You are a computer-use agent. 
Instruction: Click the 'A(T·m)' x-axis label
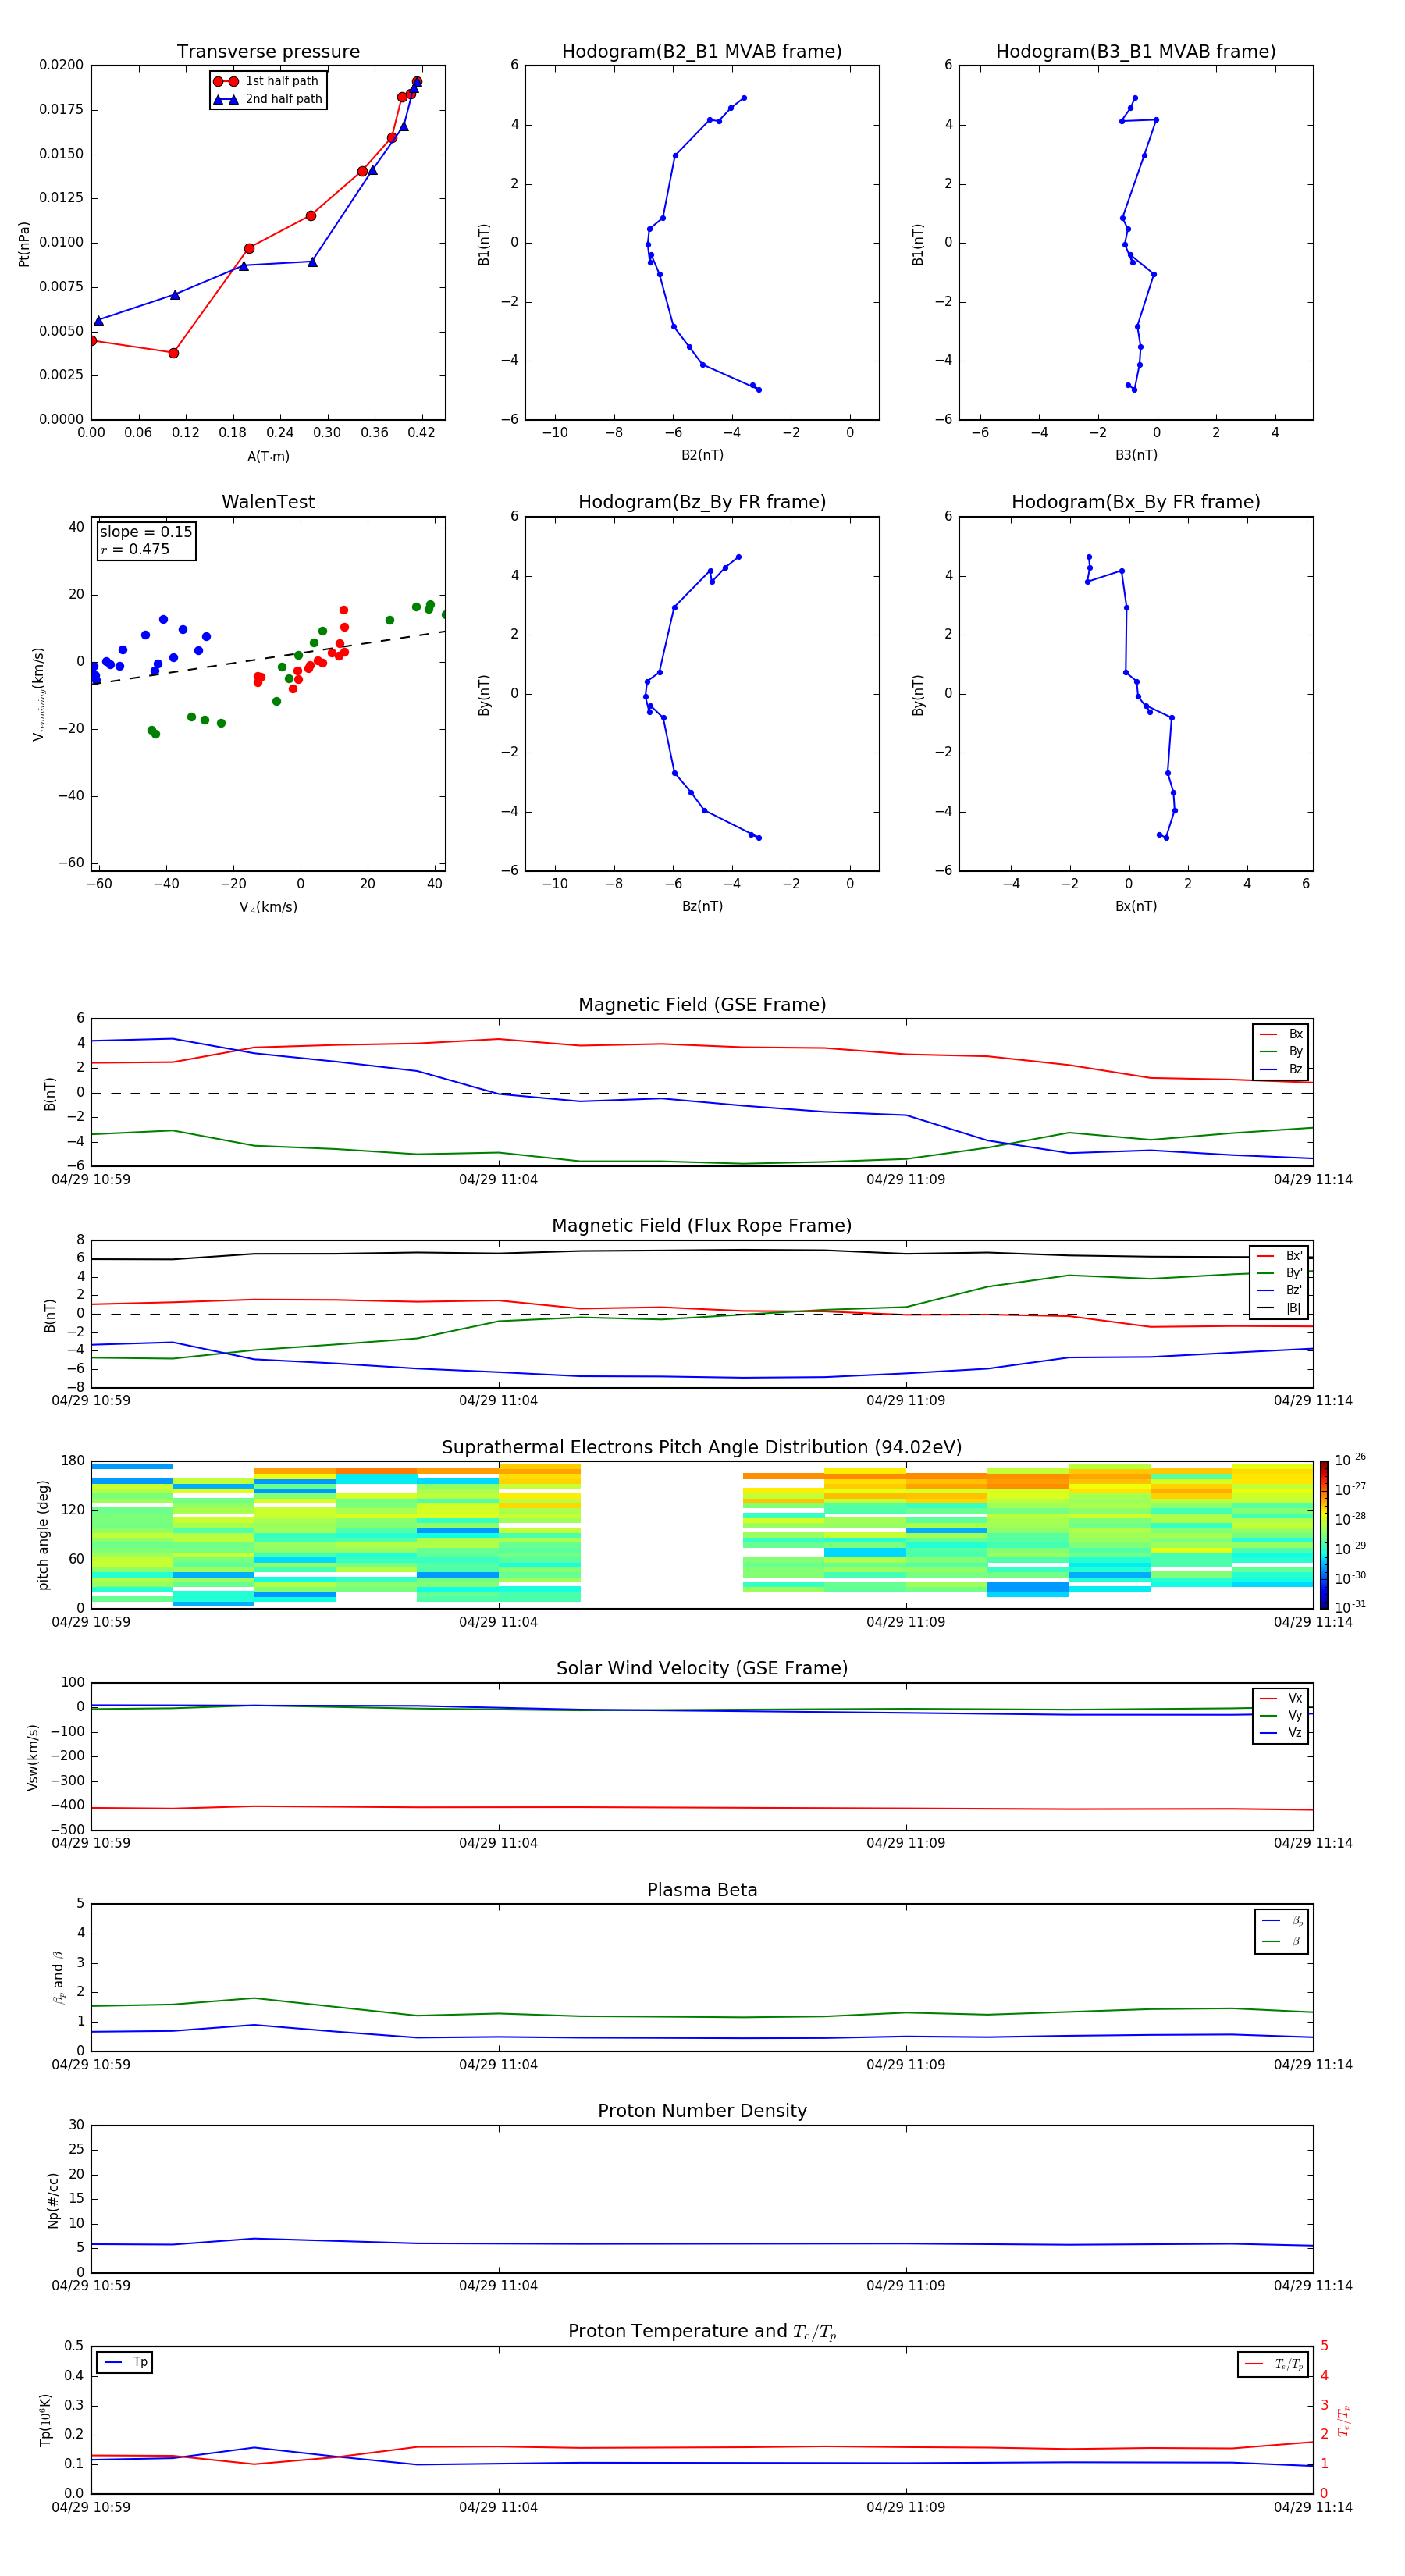[x=268, y=457]
